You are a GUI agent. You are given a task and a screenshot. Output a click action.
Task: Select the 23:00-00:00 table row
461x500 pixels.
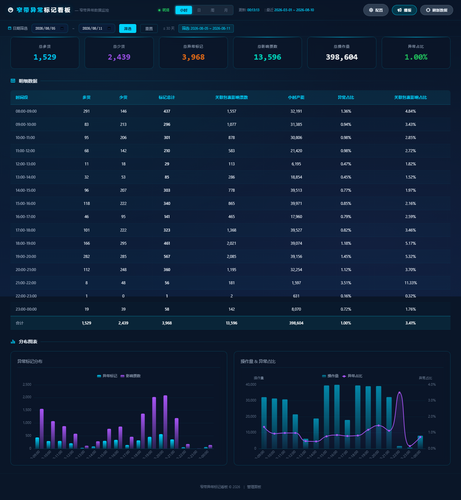pyautogui.click(x=230, y=309)
